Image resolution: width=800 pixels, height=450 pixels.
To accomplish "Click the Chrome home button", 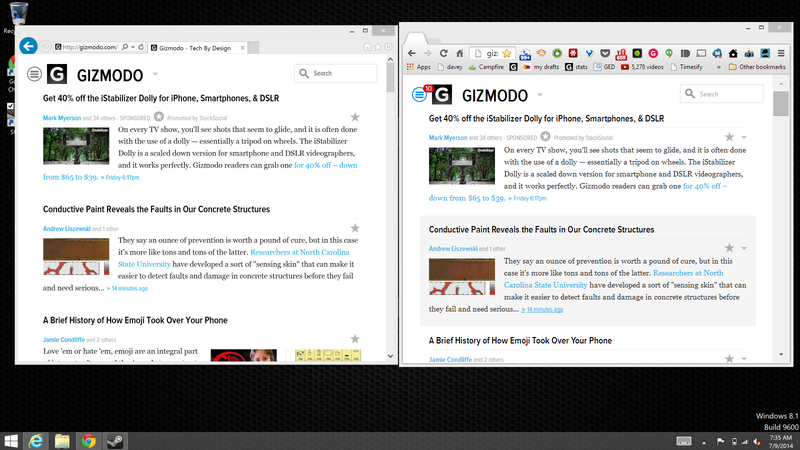I will coord(459,53).
